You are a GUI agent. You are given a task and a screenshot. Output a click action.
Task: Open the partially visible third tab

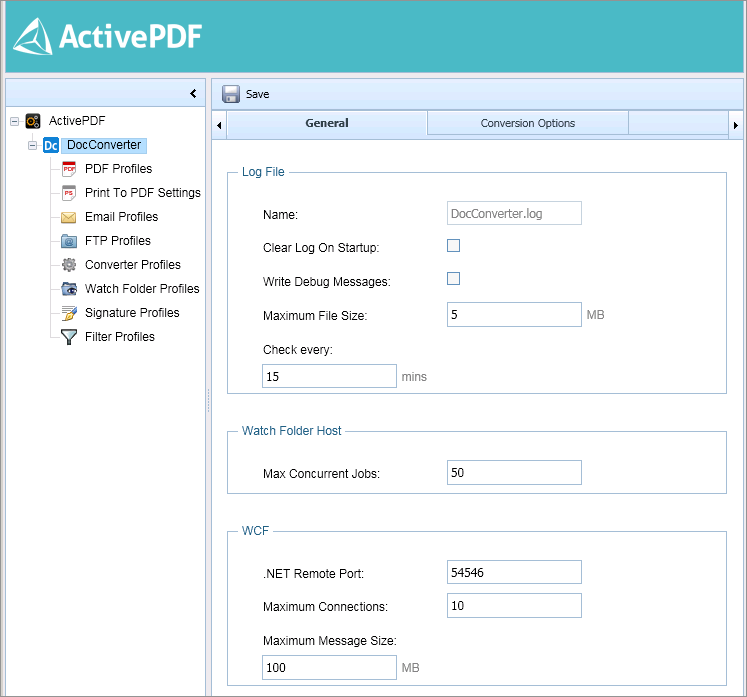click(x=678, y=123)
